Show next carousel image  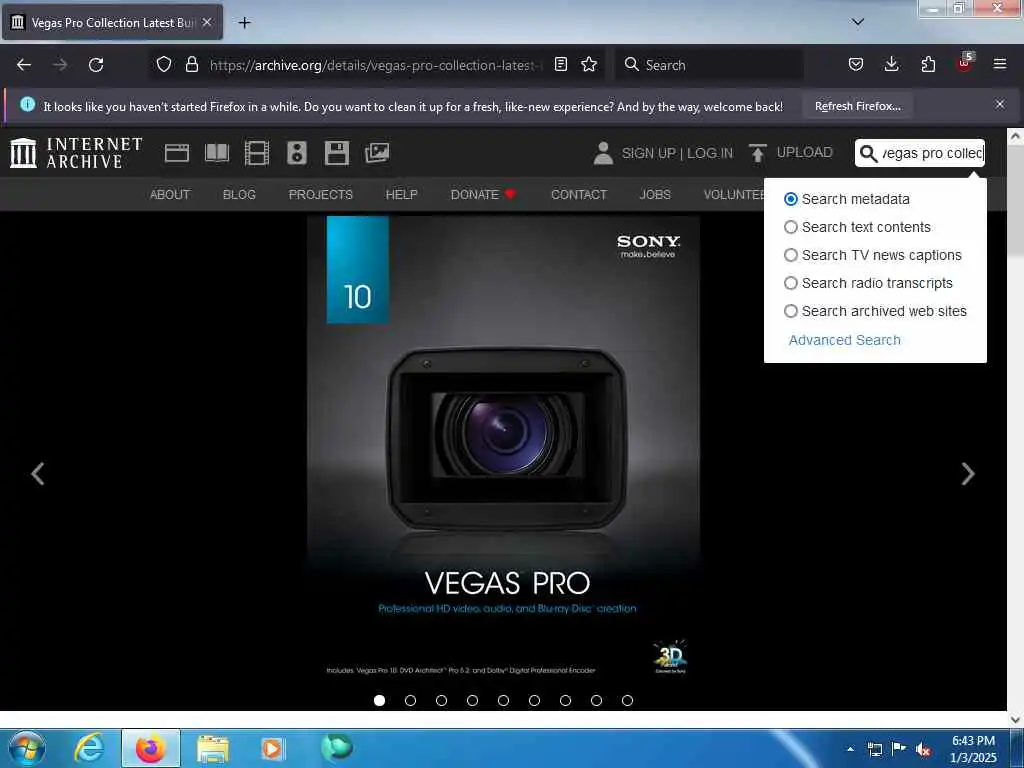click(968, 473)
